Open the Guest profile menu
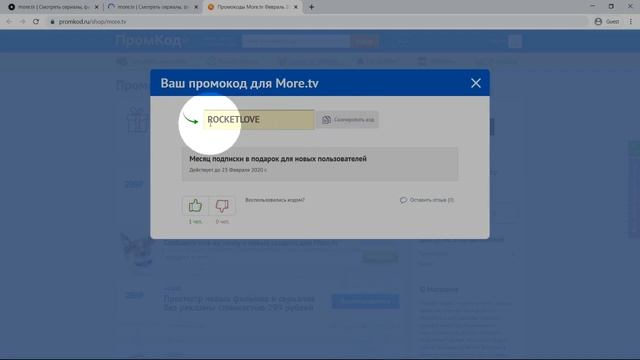Image resolution: width=640 pixels, height=360 pixels. [607, 22]
